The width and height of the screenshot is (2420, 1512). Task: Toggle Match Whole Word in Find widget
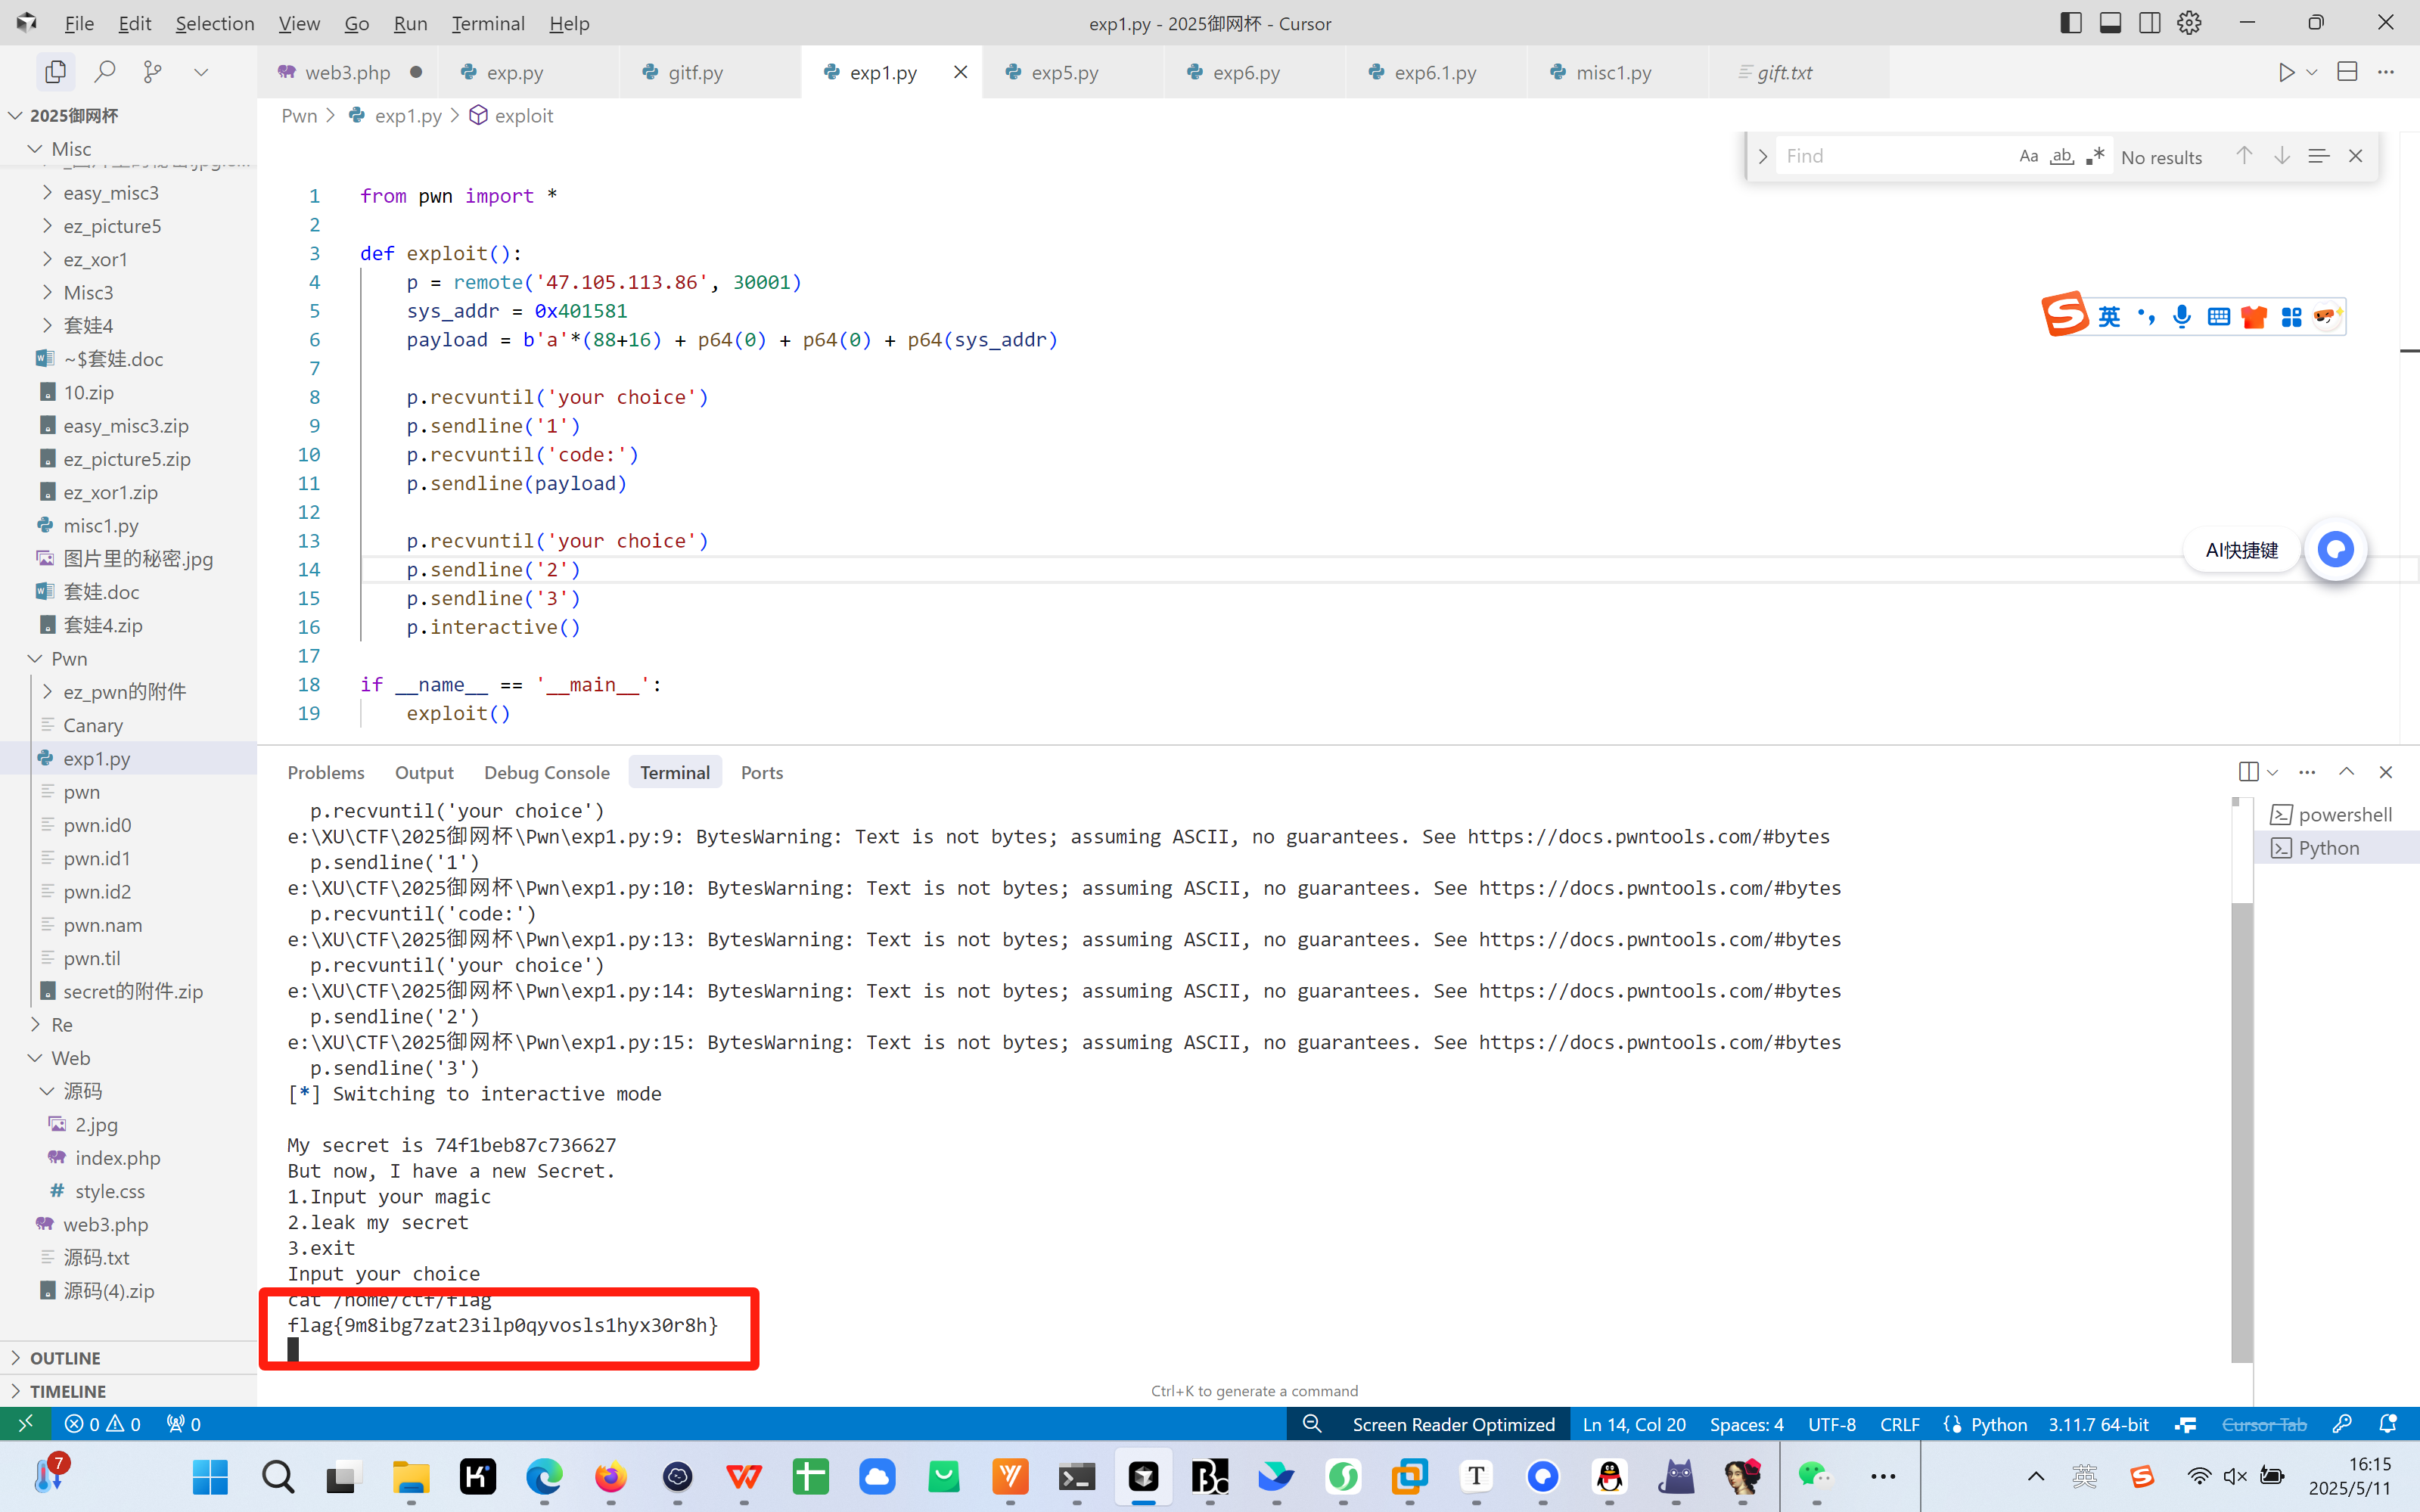(2062, 156)
